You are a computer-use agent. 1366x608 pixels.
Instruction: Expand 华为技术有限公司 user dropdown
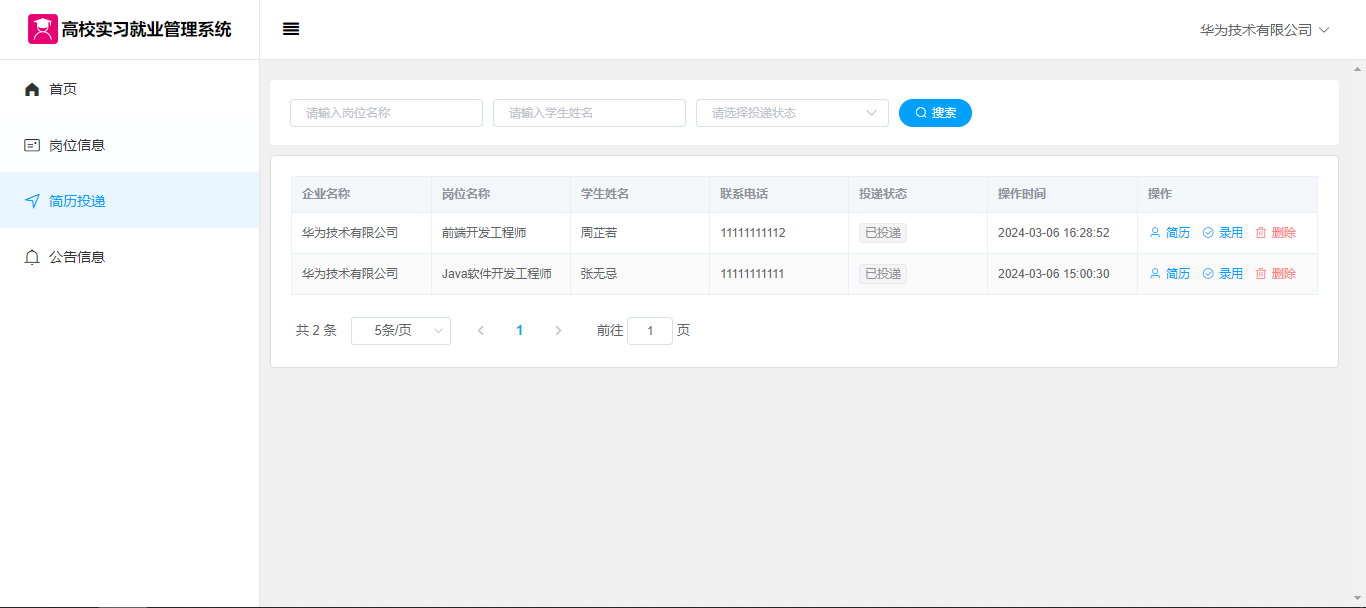coord(1264,30)
